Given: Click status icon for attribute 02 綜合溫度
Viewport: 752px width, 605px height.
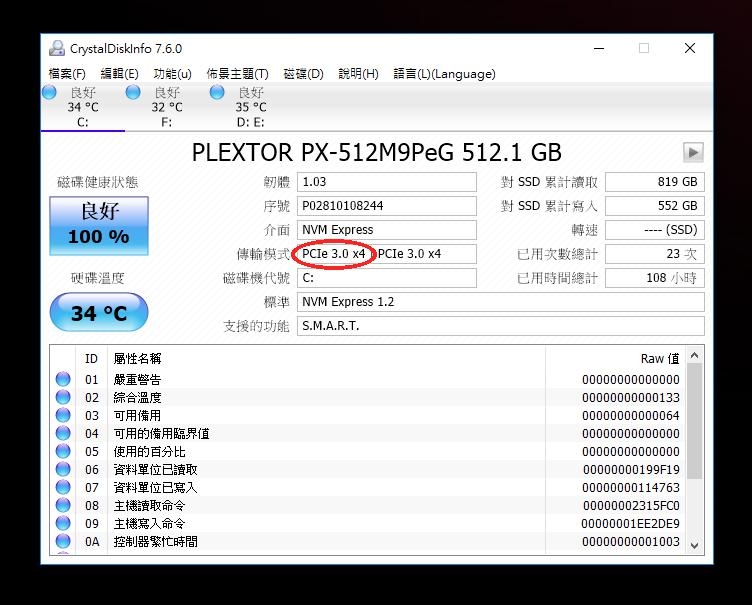Looking at the screenshot, I should 63,397.
